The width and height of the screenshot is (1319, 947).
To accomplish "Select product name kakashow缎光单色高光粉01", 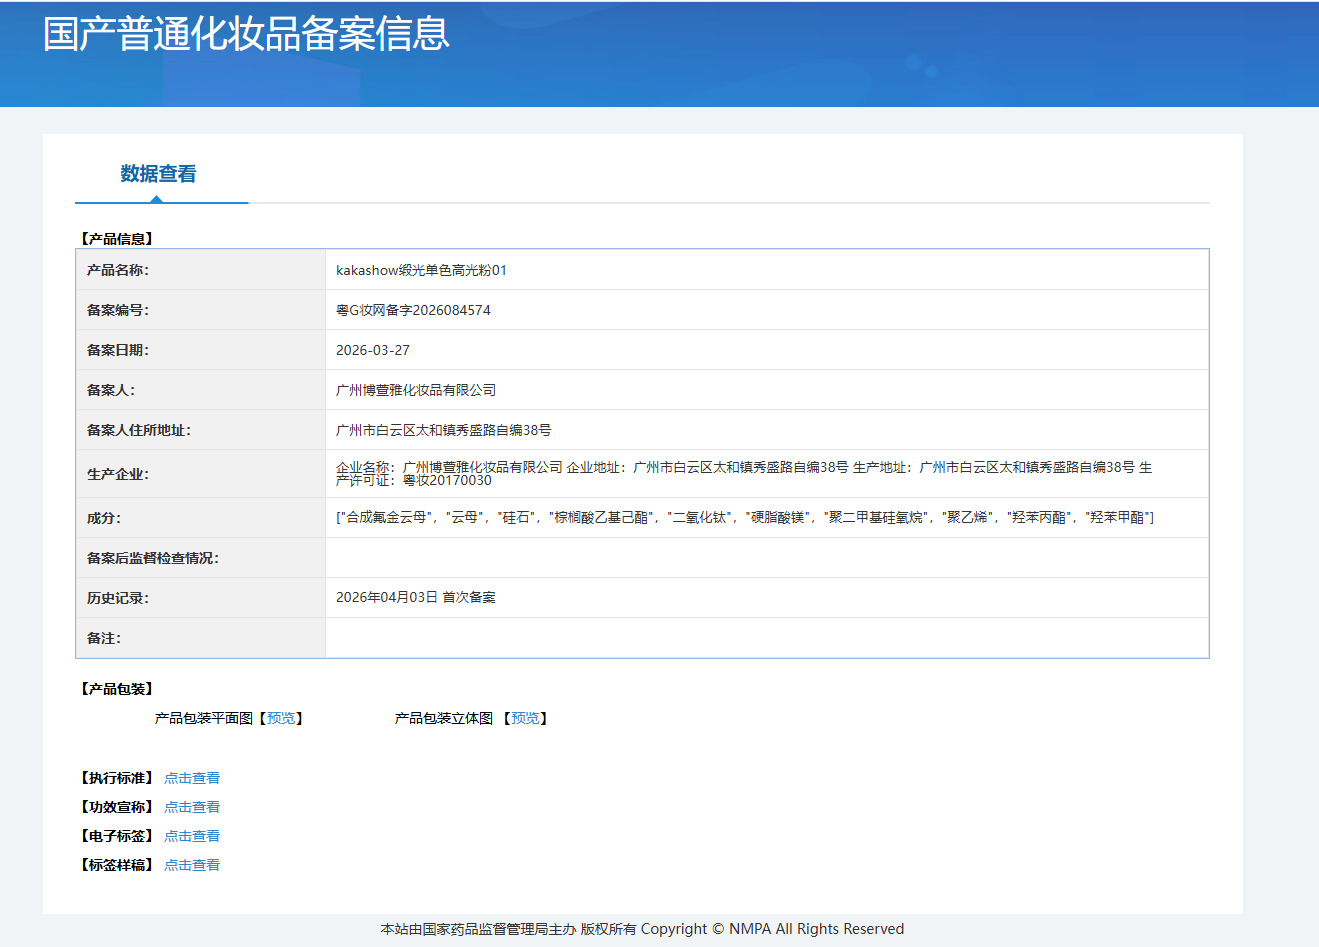I will point(421,270).
